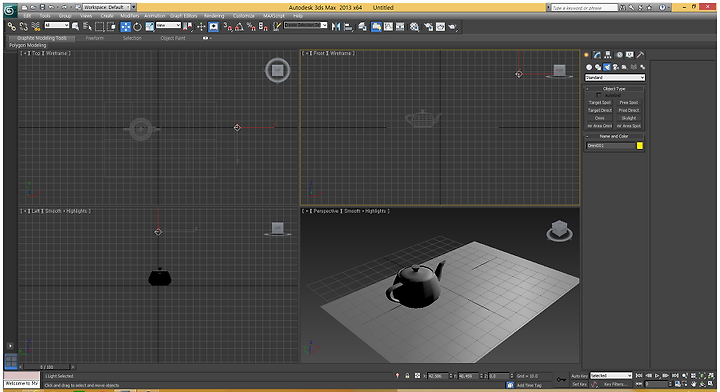Open the Hierarchy command panel tab
This screenshot has height=392, width=720.
tap(608, 55)
